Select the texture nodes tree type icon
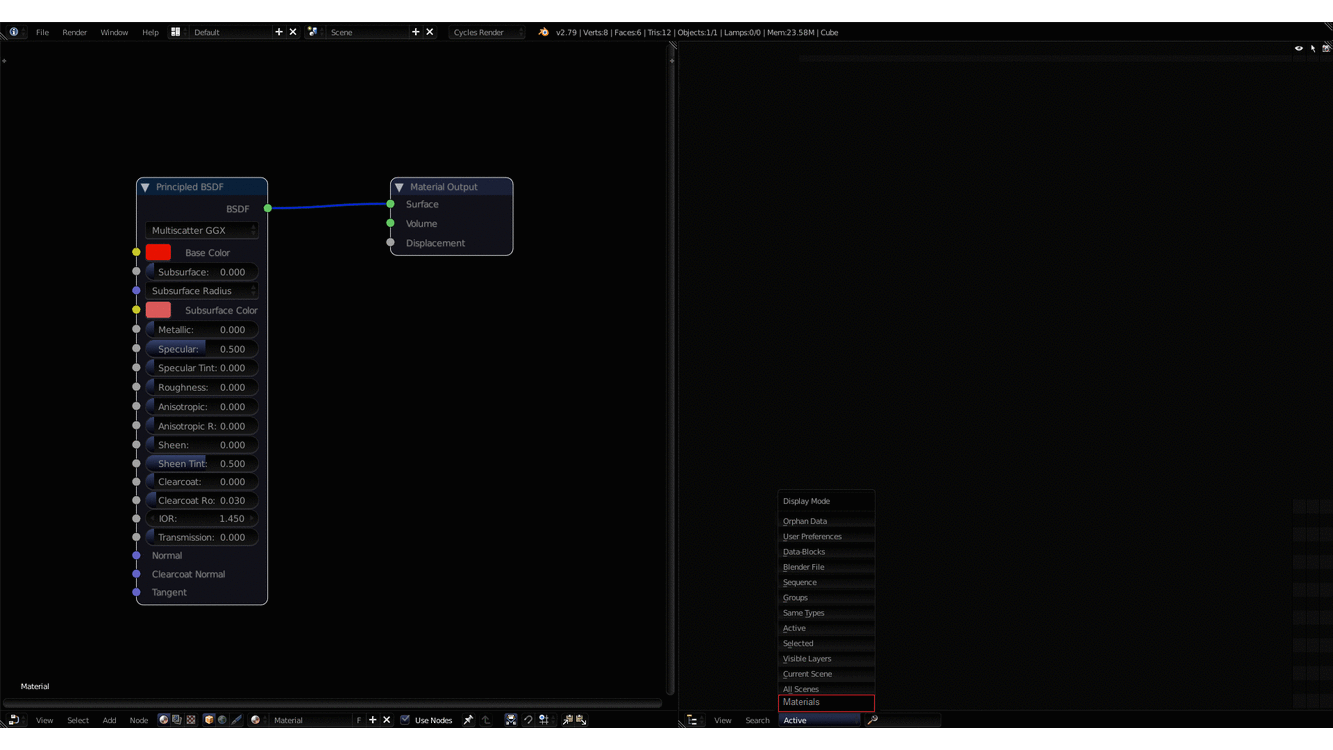Image resolution: width=1333 pixels, height=750 pixels. point(191,720)
